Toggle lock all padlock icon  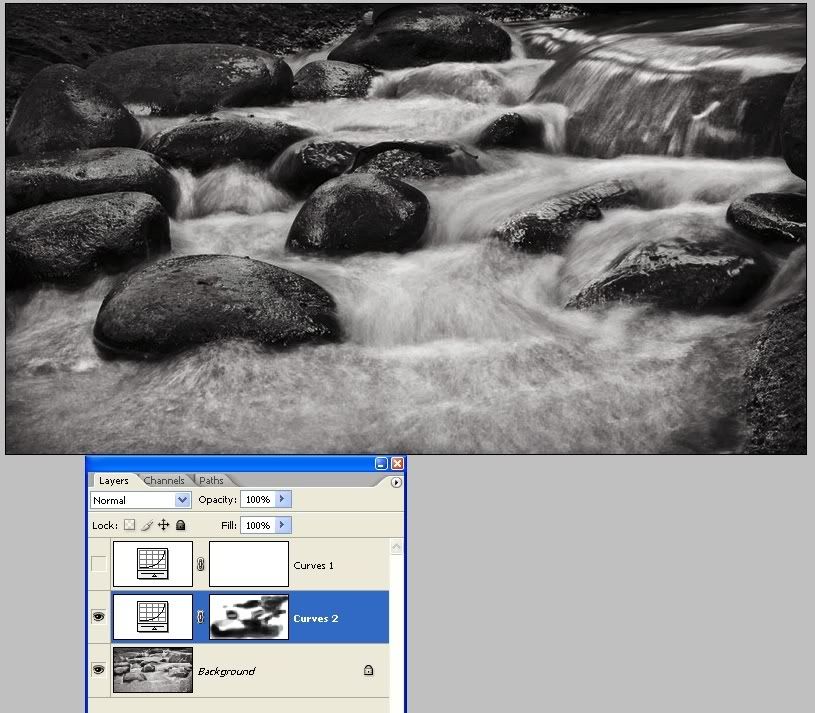tap(180, 525)
